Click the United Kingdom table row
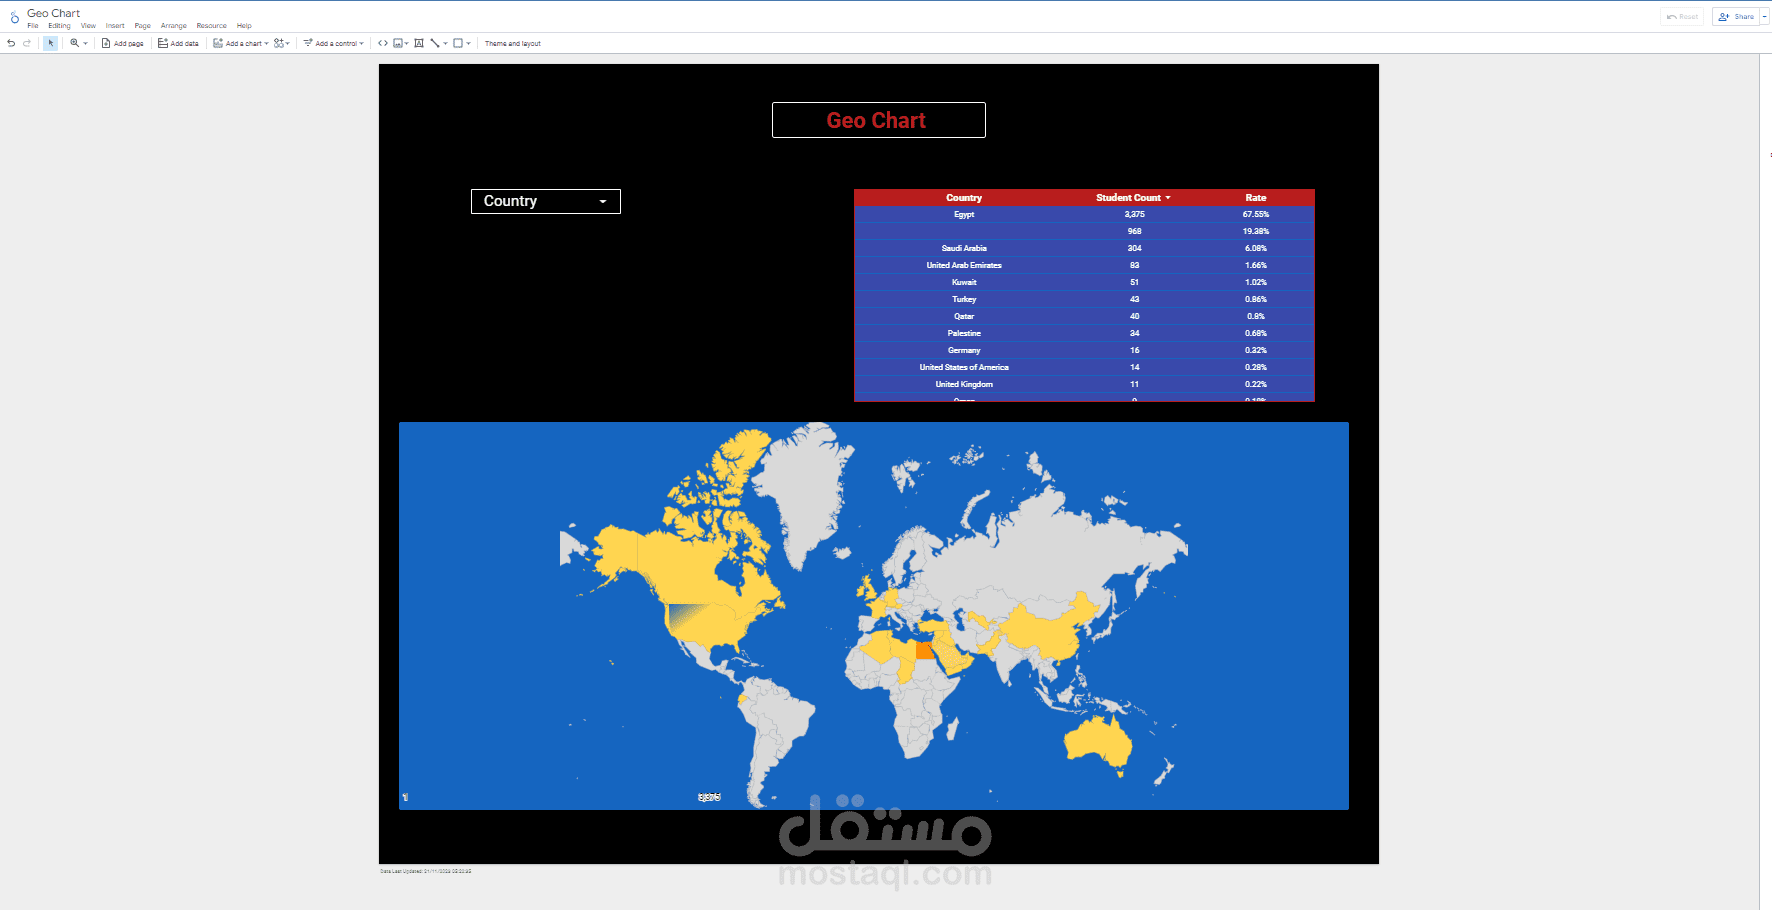 [x=1084, y=384]
